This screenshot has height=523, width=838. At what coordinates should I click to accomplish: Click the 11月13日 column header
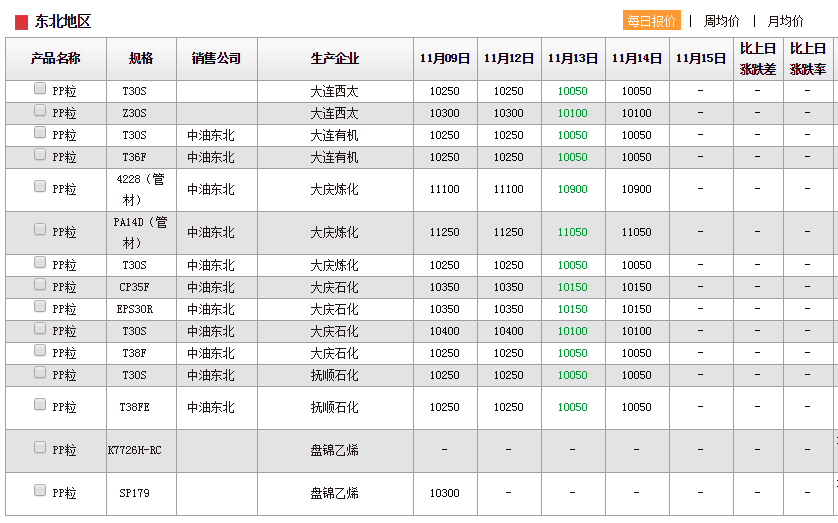(x=573, y=59)
